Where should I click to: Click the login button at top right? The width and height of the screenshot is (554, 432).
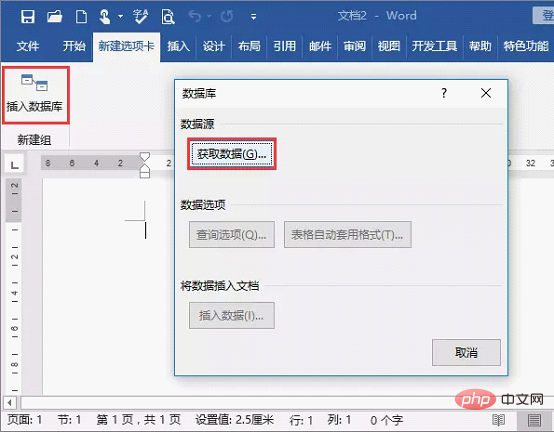(x=543, y=16)
